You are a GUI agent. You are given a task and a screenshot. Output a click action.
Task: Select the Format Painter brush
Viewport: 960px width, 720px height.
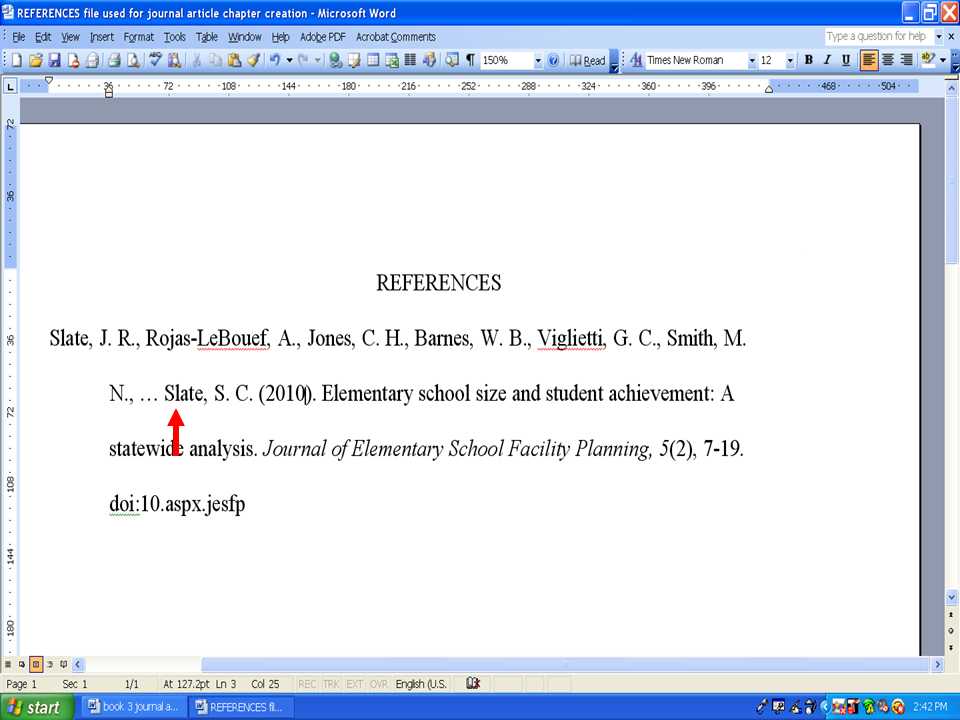[253, 60]
